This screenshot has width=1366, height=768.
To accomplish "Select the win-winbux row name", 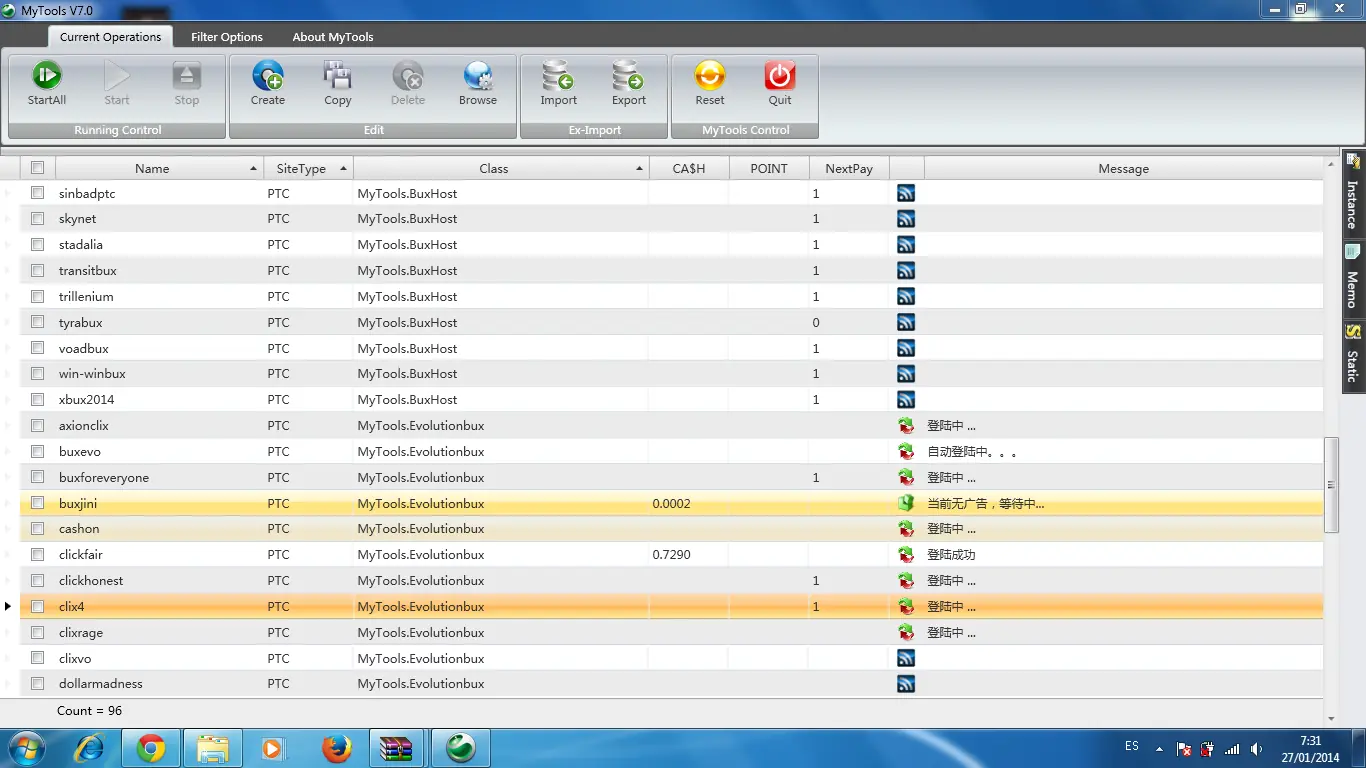I will 92,373.
